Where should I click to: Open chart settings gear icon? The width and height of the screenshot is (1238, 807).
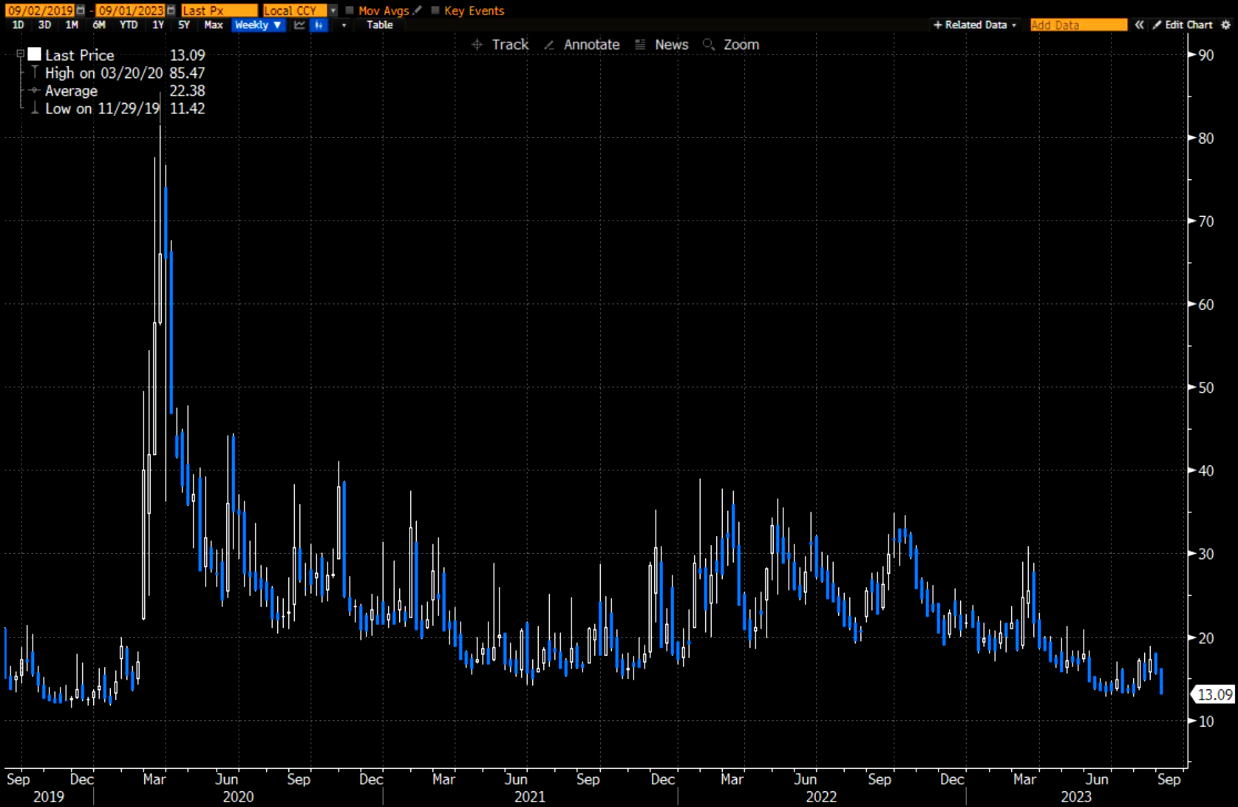1226,25
